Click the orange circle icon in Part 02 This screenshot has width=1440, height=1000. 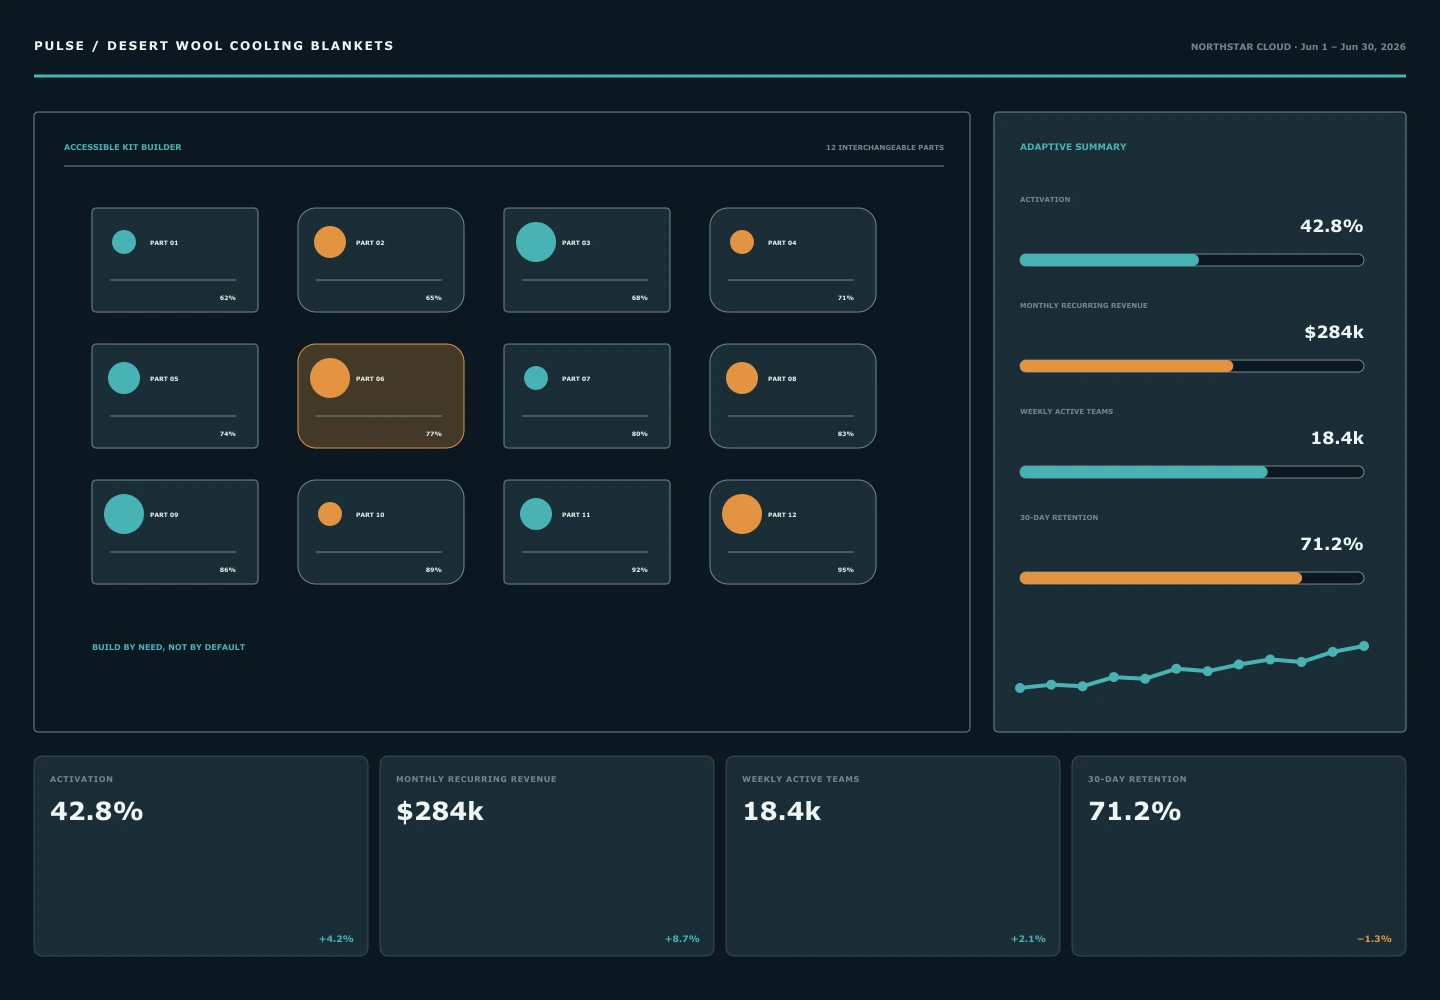coord(330,242)
